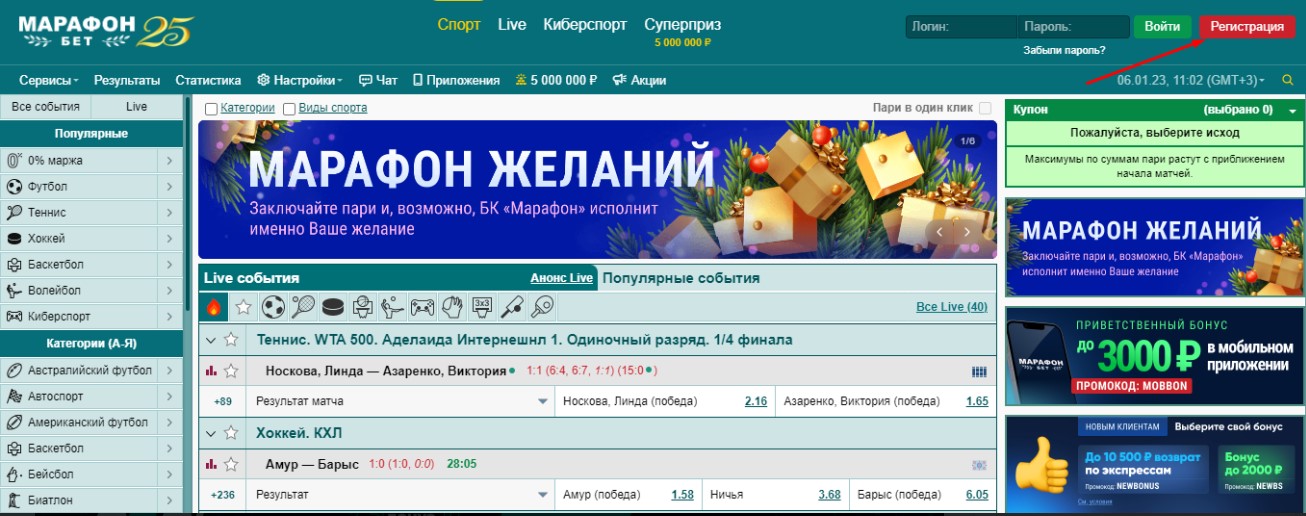Open broadcast icon on Амур — Барыс row
The image size is (1306, 516).
tap(979, 465)
